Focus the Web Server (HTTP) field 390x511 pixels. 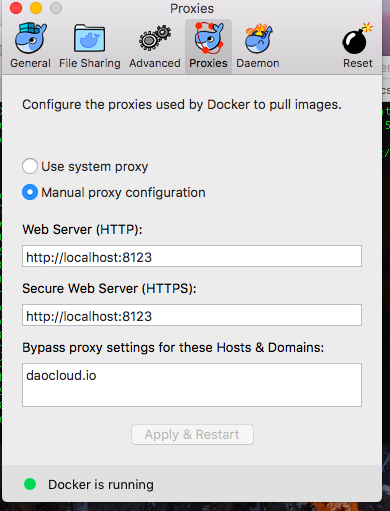pos(192,256)
